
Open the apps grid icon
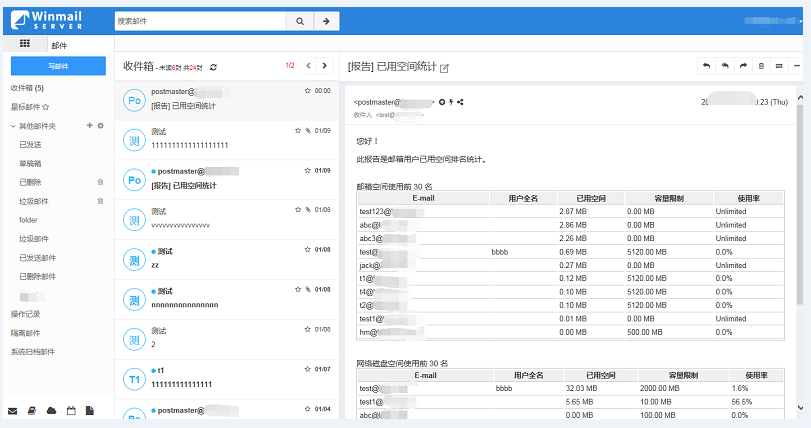(25, 43)
